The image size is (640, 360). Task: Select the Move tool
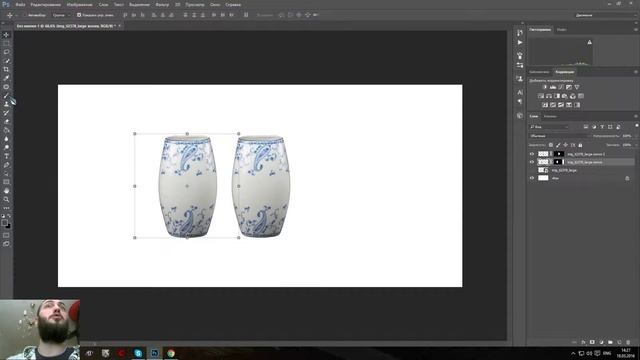pyautogui.click(x=6, y=35)
